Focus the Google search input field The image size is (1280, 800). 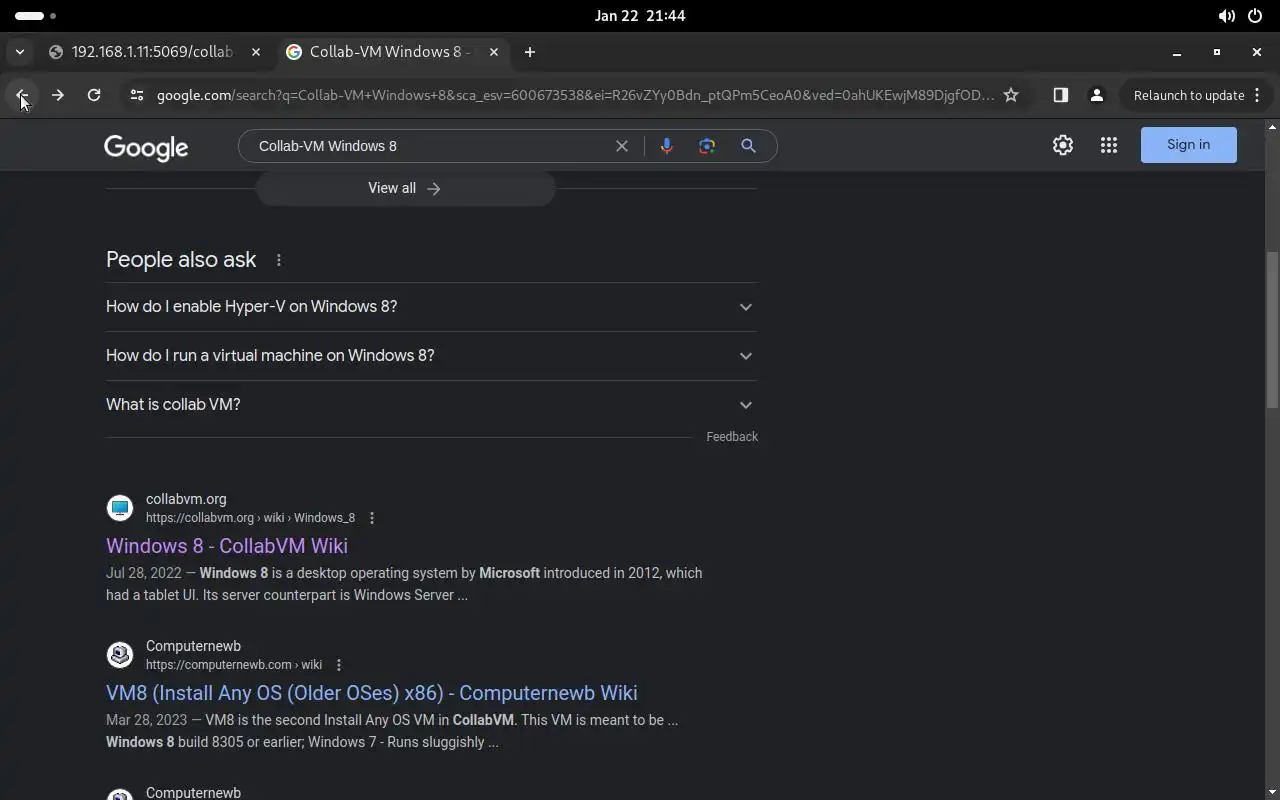(430, 146)
